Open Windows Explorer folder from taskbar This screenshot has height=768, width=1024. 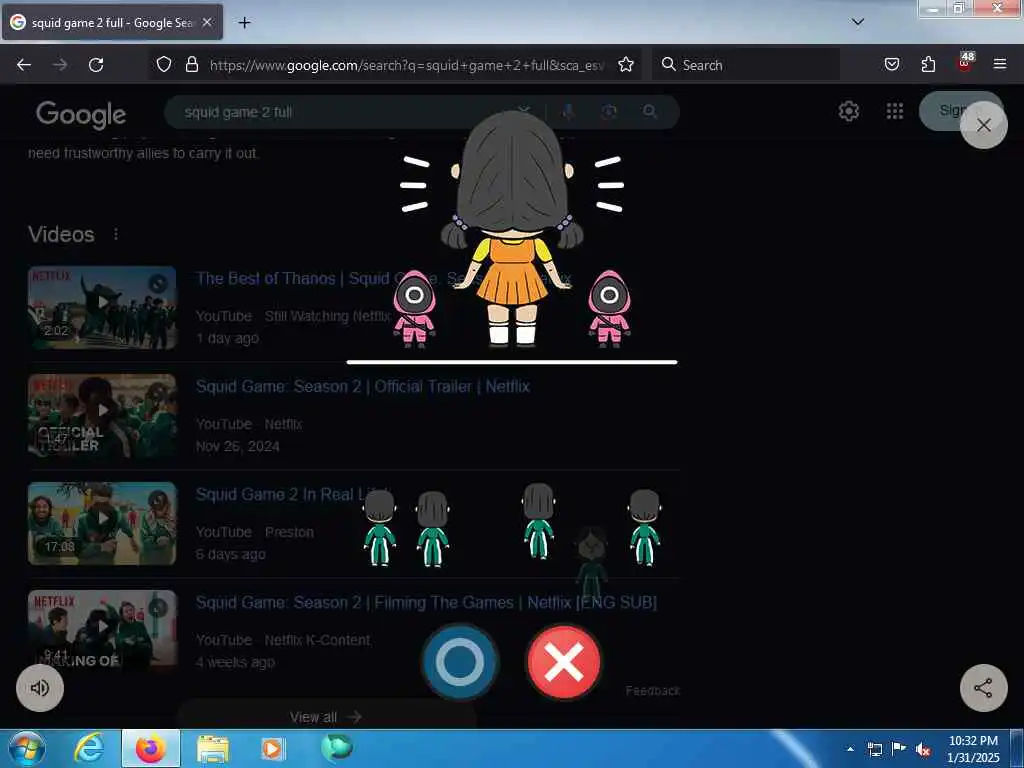[x=213, y=749]
